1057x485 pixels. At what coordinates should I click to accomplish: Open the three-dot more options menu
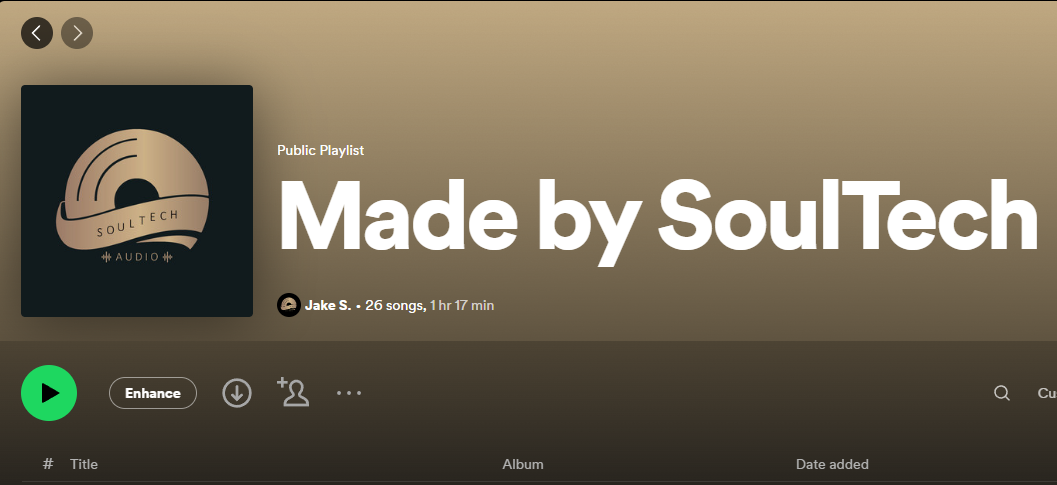point(349,393)
